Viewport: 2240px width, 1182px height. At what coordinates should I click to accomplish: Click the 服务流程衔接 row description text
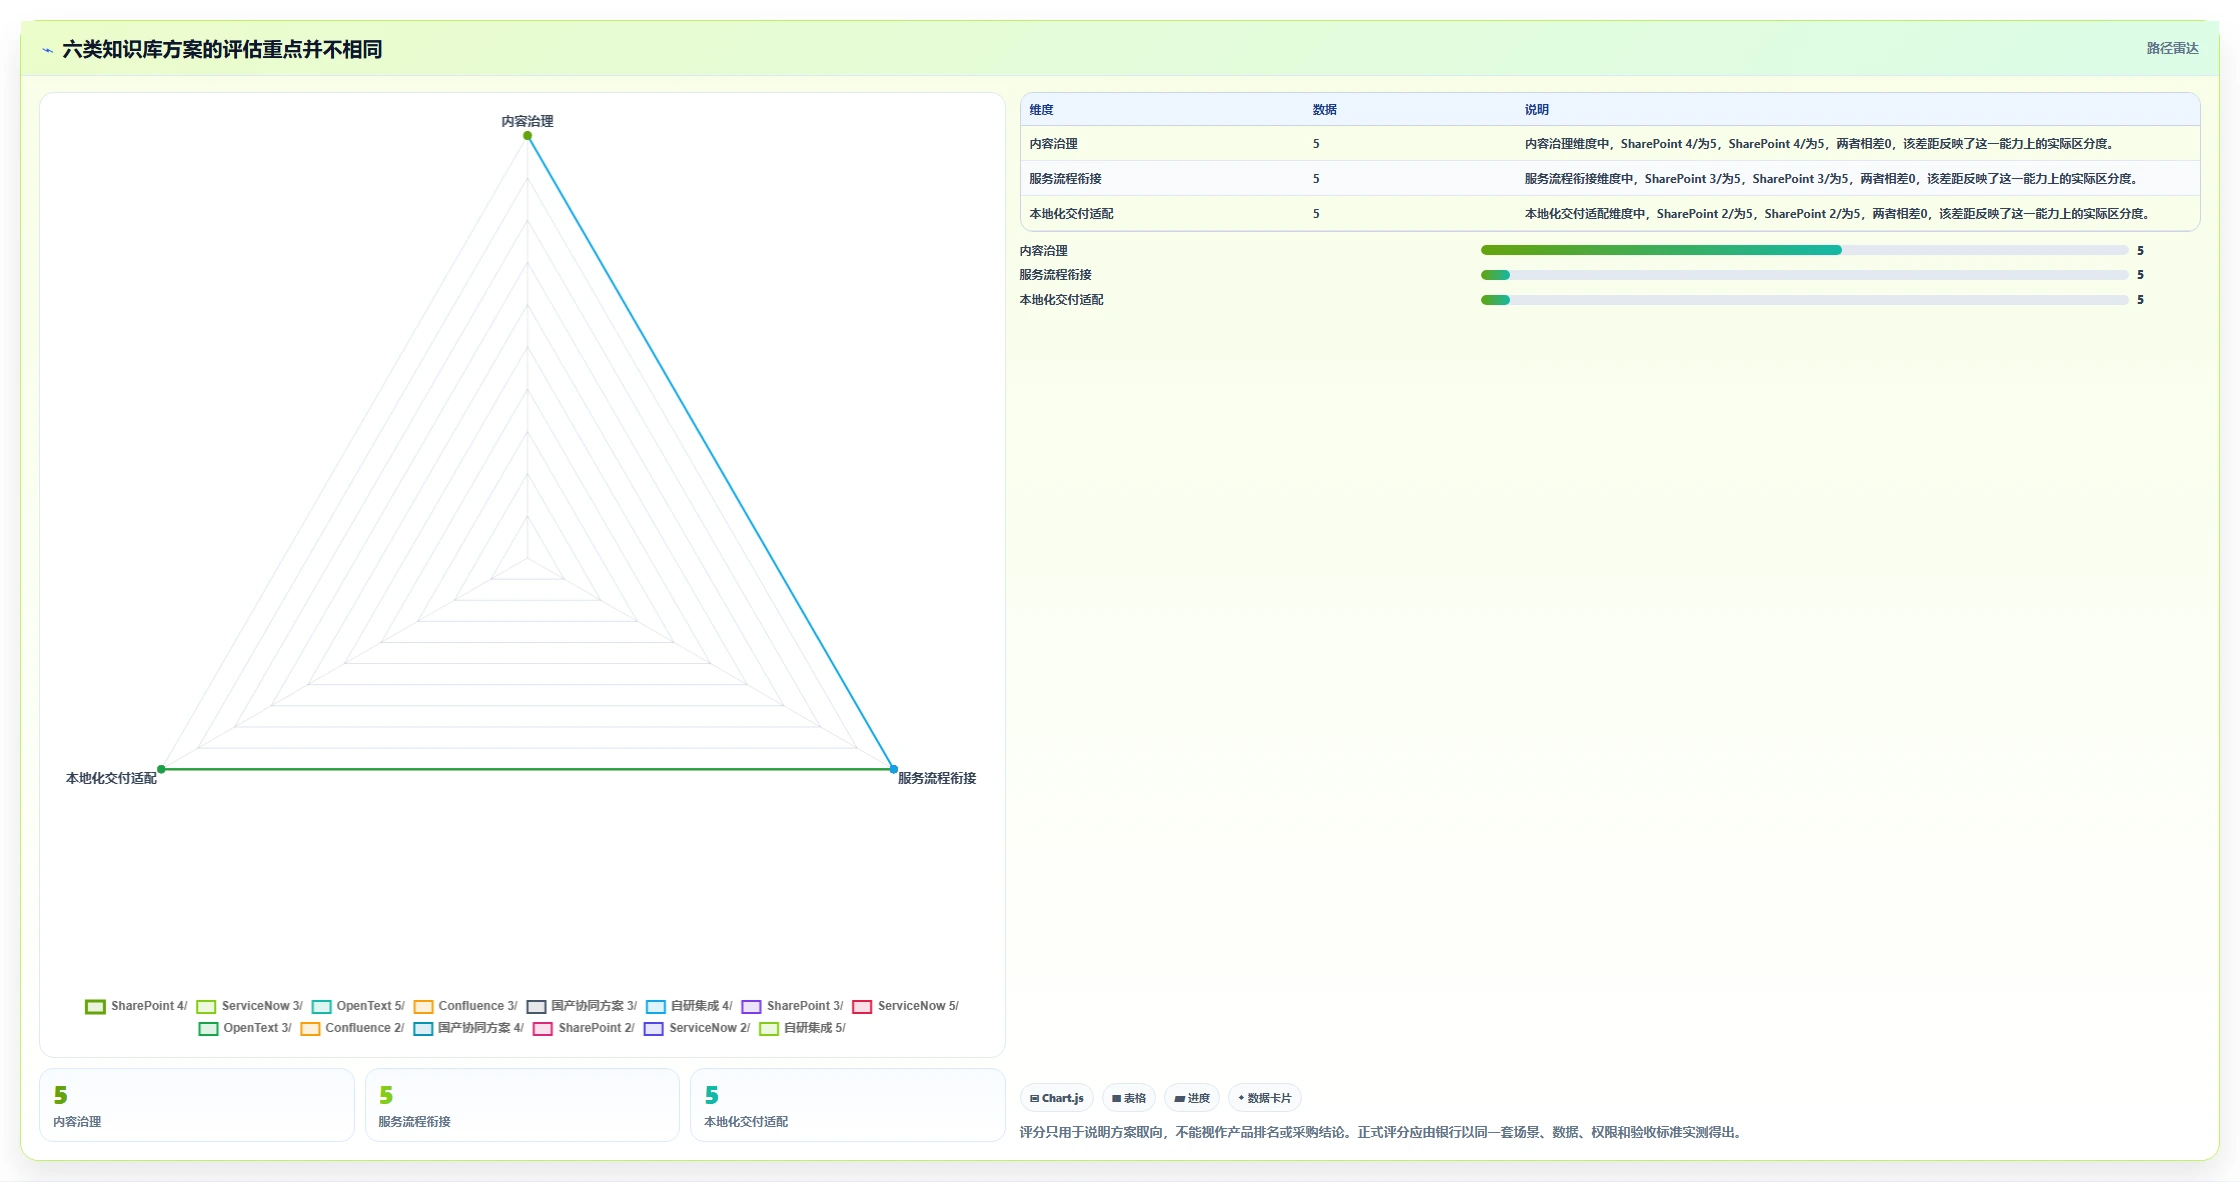click(x=1832, y=179)
